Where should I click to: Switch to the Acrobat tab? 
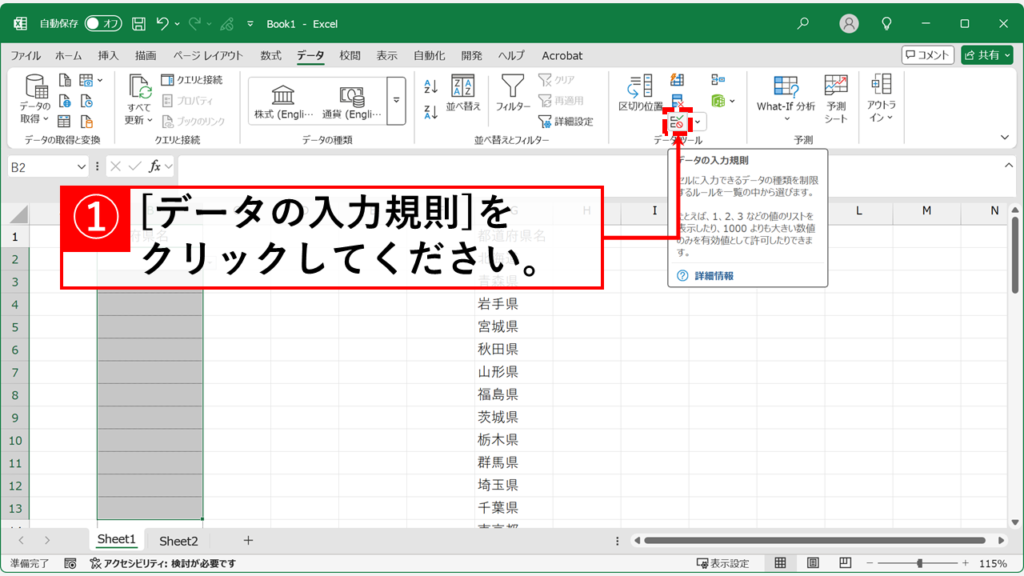[562, 56]
